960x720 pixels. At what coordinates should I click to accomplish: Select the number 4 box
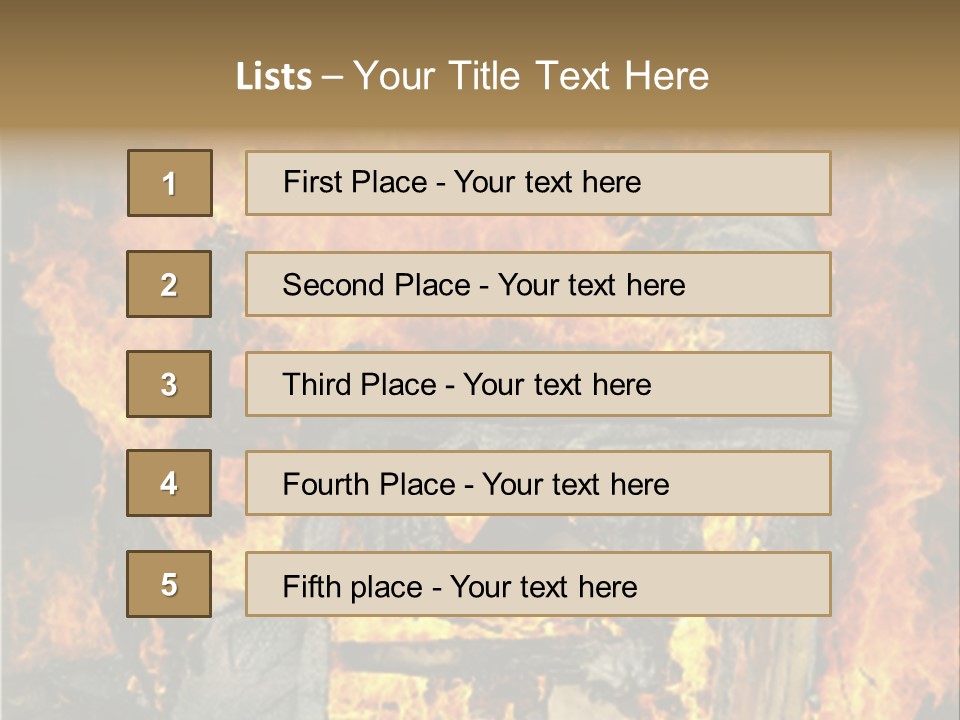click(x=169, y=483)
